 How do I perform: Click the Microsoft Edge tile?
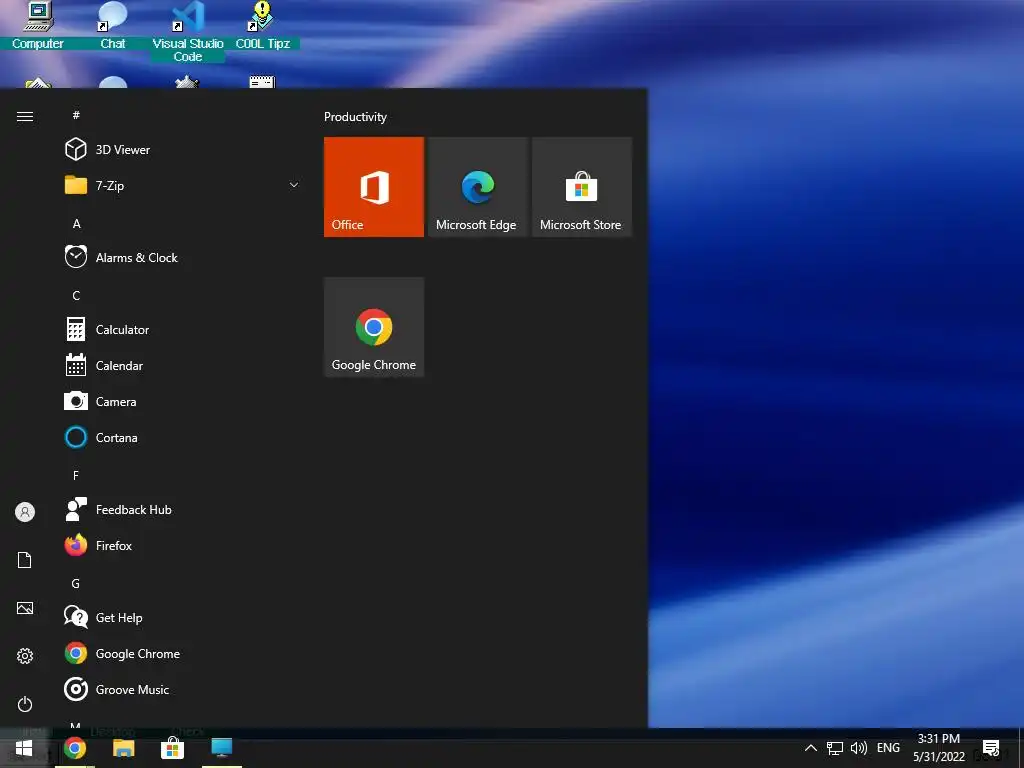477,187
